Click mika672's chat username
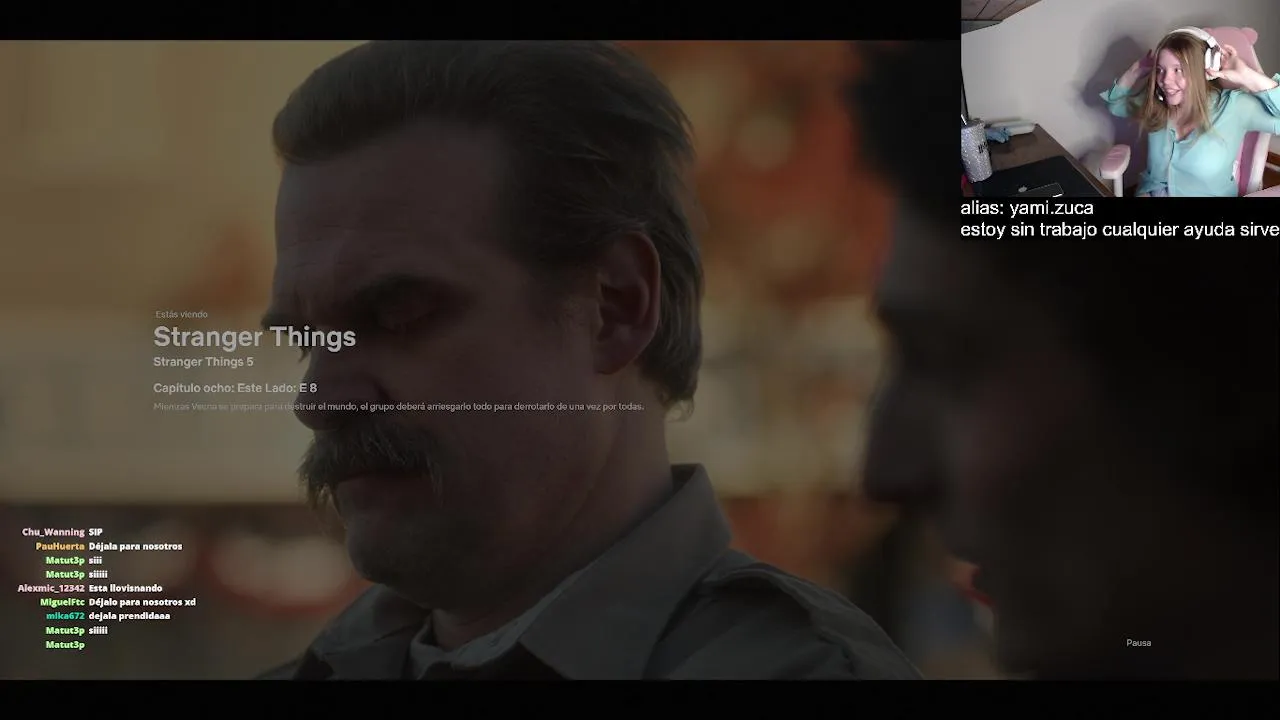This screenshot has height=720, width=1280. (x=65, y=616)
